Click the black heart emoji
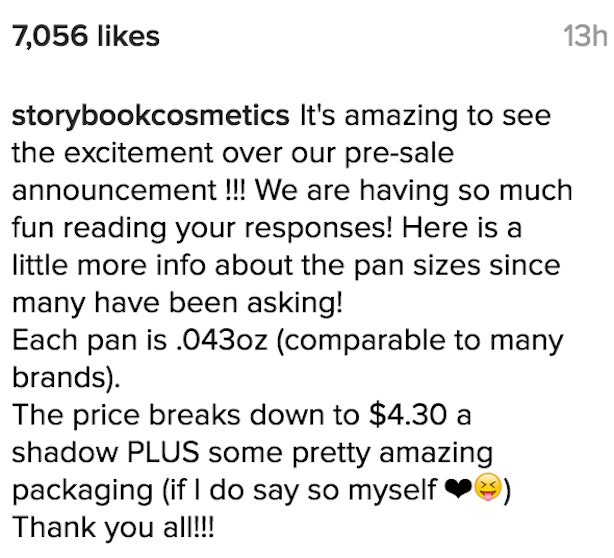The width and height of the screenshot is (614, 558). click(x=457, y=489)
